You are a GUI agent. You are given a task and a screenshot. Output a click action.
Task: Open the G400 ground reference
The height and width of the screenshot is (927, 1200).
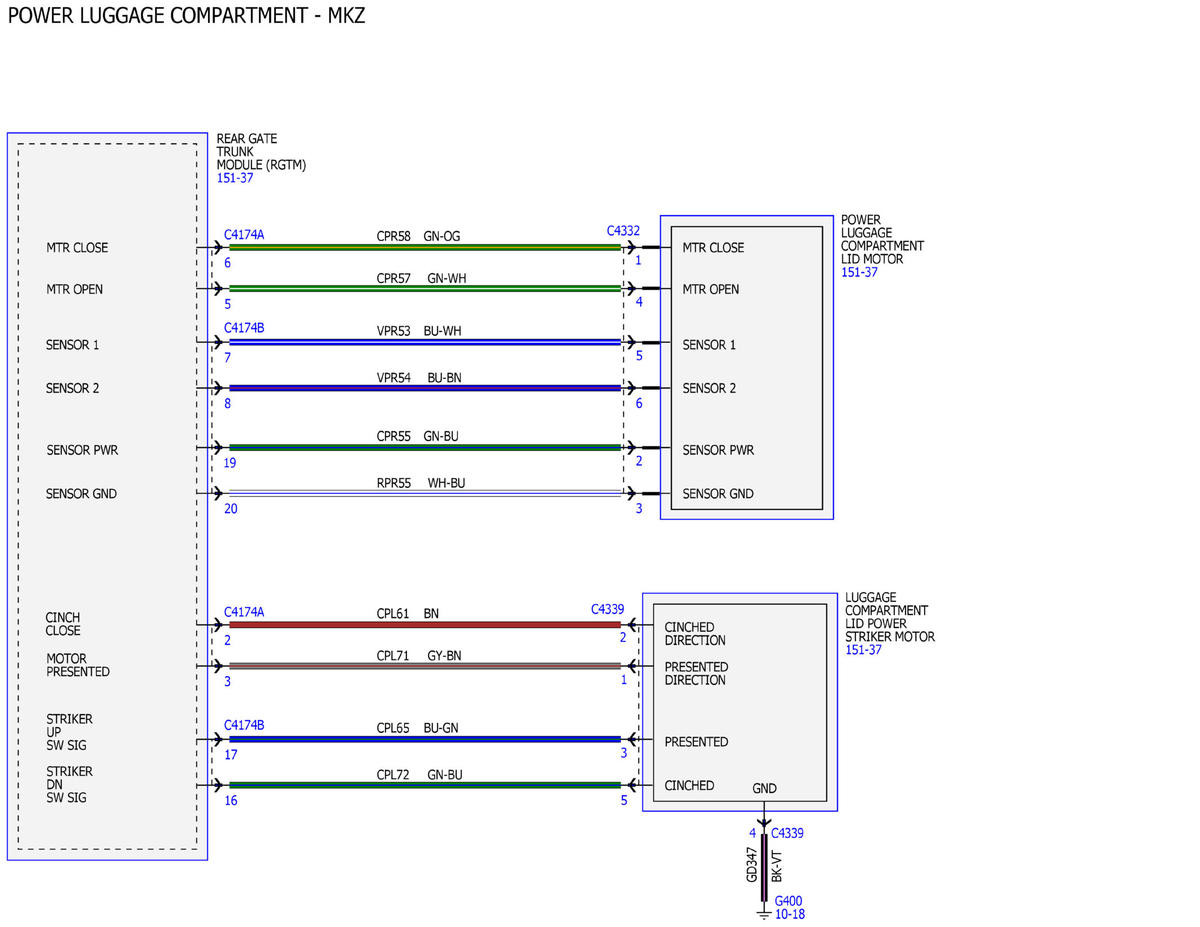coord(788,901)
